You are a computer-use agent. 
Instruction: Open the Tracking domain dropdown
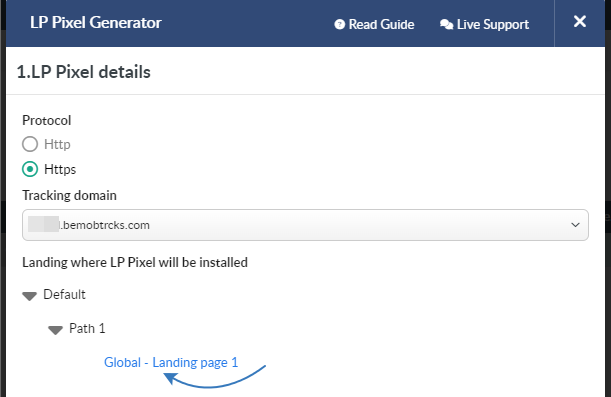click(x=305, y=225)
